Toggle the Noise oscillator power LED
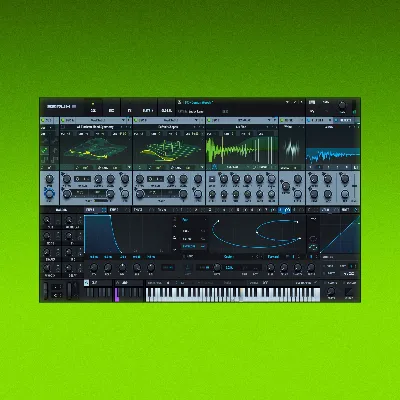This screenshot has width=400, height=400. (282, 120)
